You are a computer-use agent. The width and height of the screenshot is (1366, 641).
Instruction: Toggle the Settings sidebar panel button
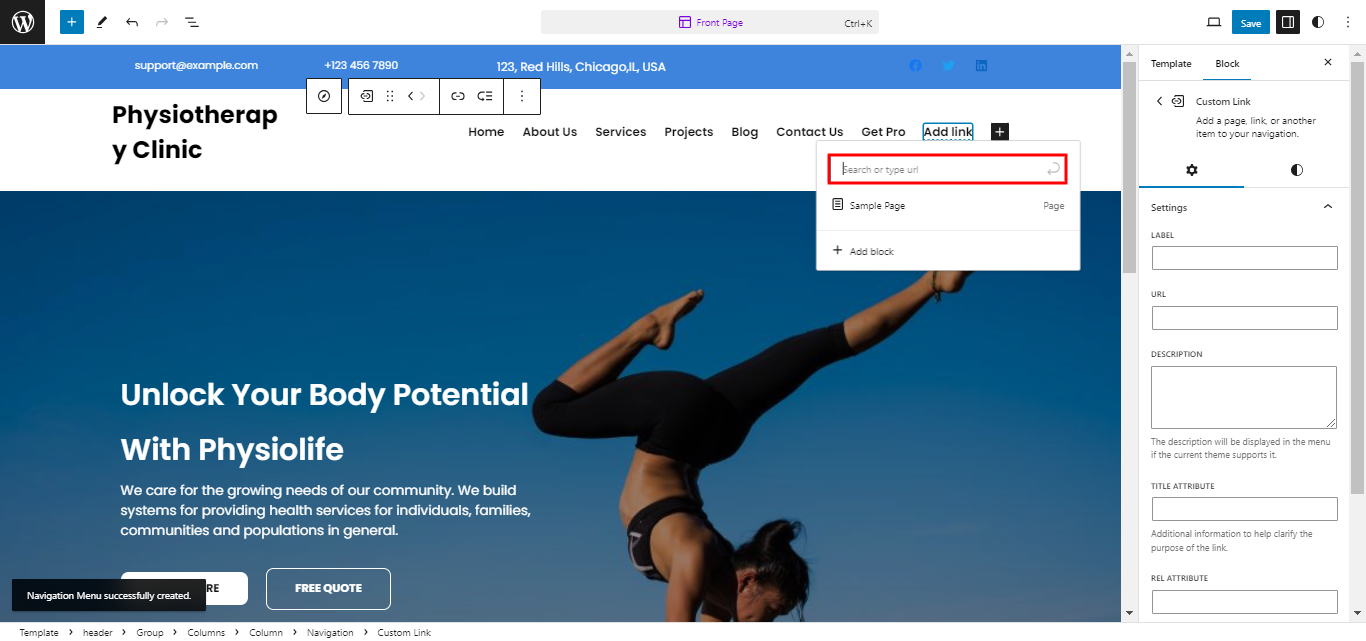1287,22
